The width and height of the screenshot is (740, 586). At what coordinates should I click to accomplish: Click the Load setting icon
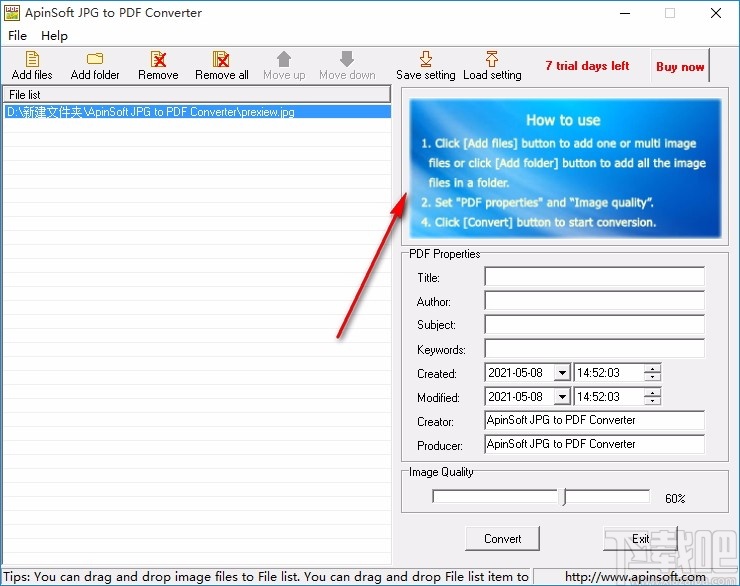pos(492,59)
